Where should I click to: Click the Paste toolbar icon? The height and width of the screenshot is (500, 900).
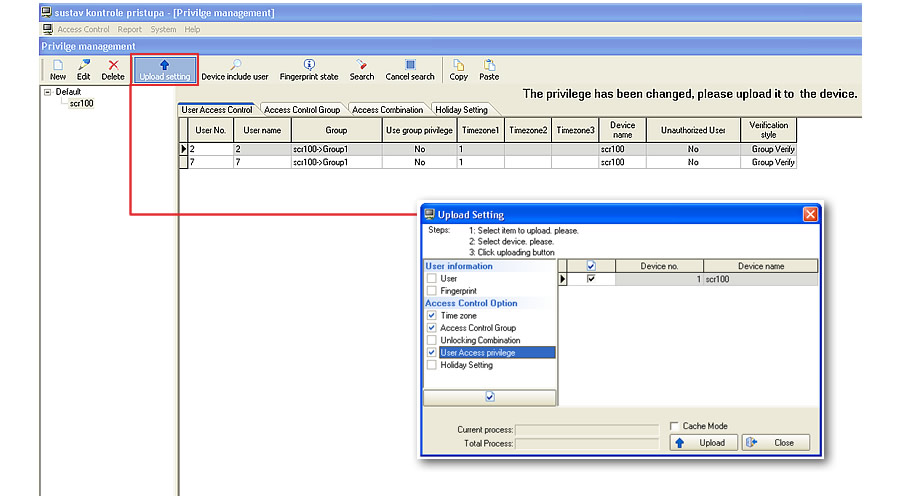click(489, 69)
